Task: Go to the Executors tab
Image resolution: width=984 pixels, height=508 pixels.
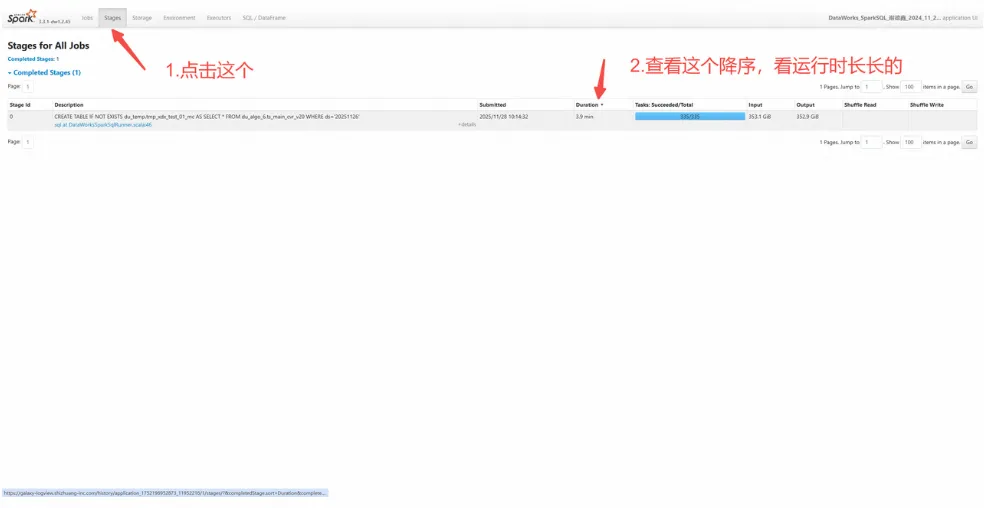Action: [x=218, y=18]
